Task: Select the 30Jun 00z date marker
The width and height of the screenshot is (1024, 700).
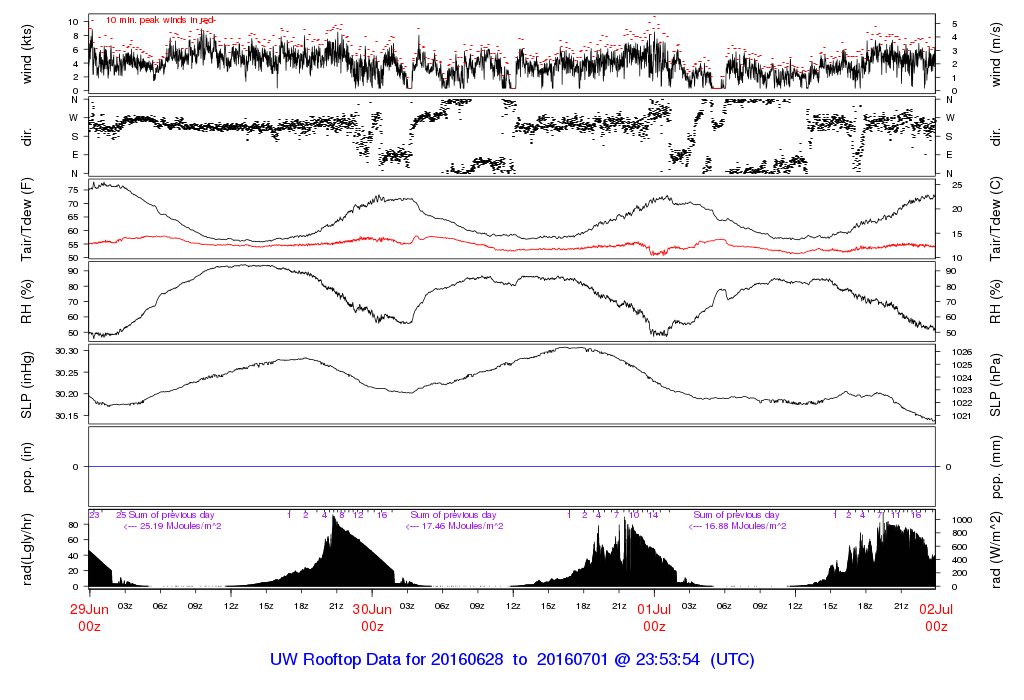Action: (372, 617)
